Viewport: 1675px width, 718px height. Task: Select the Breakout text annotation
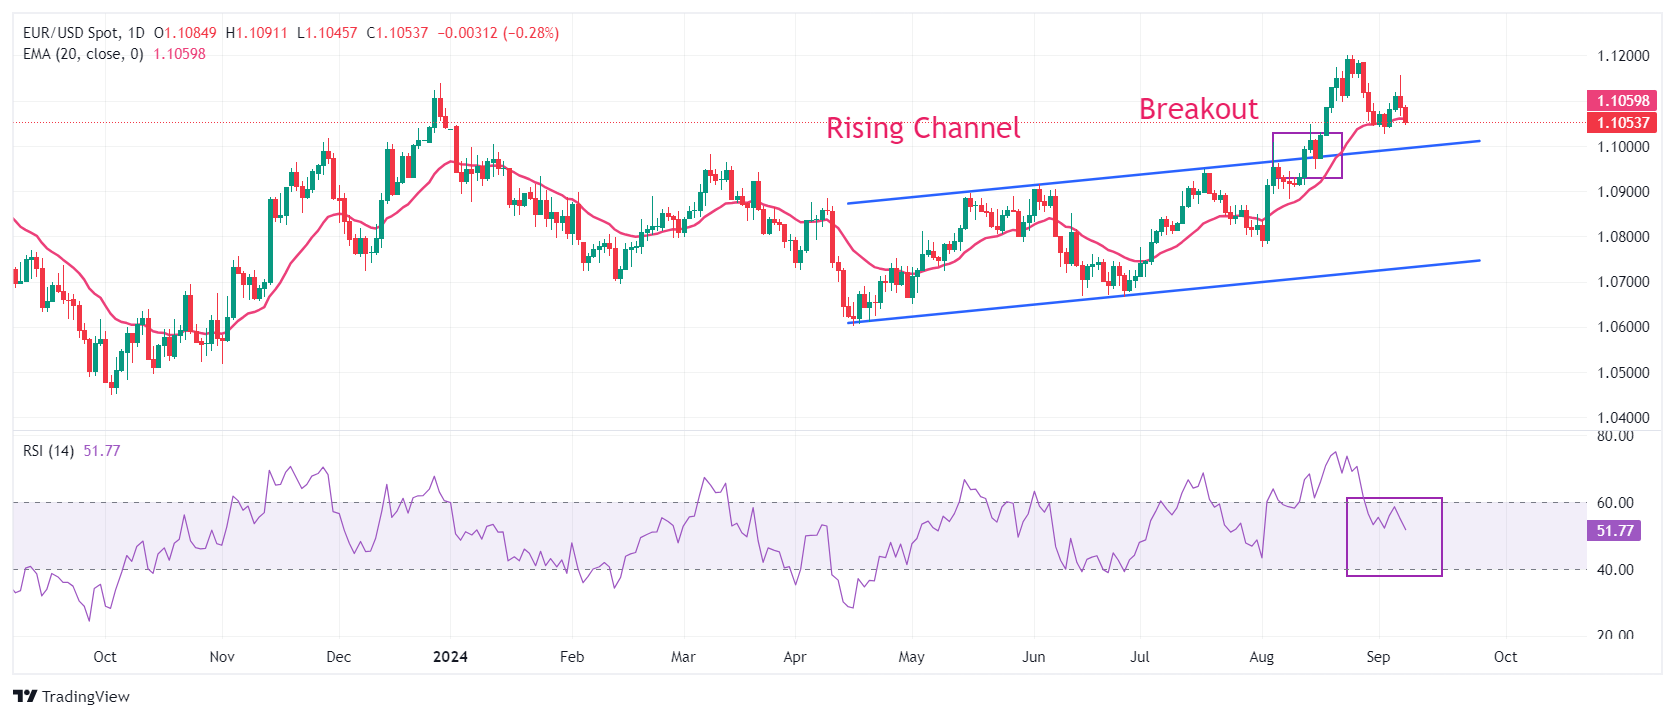[x=1198, y=108]
